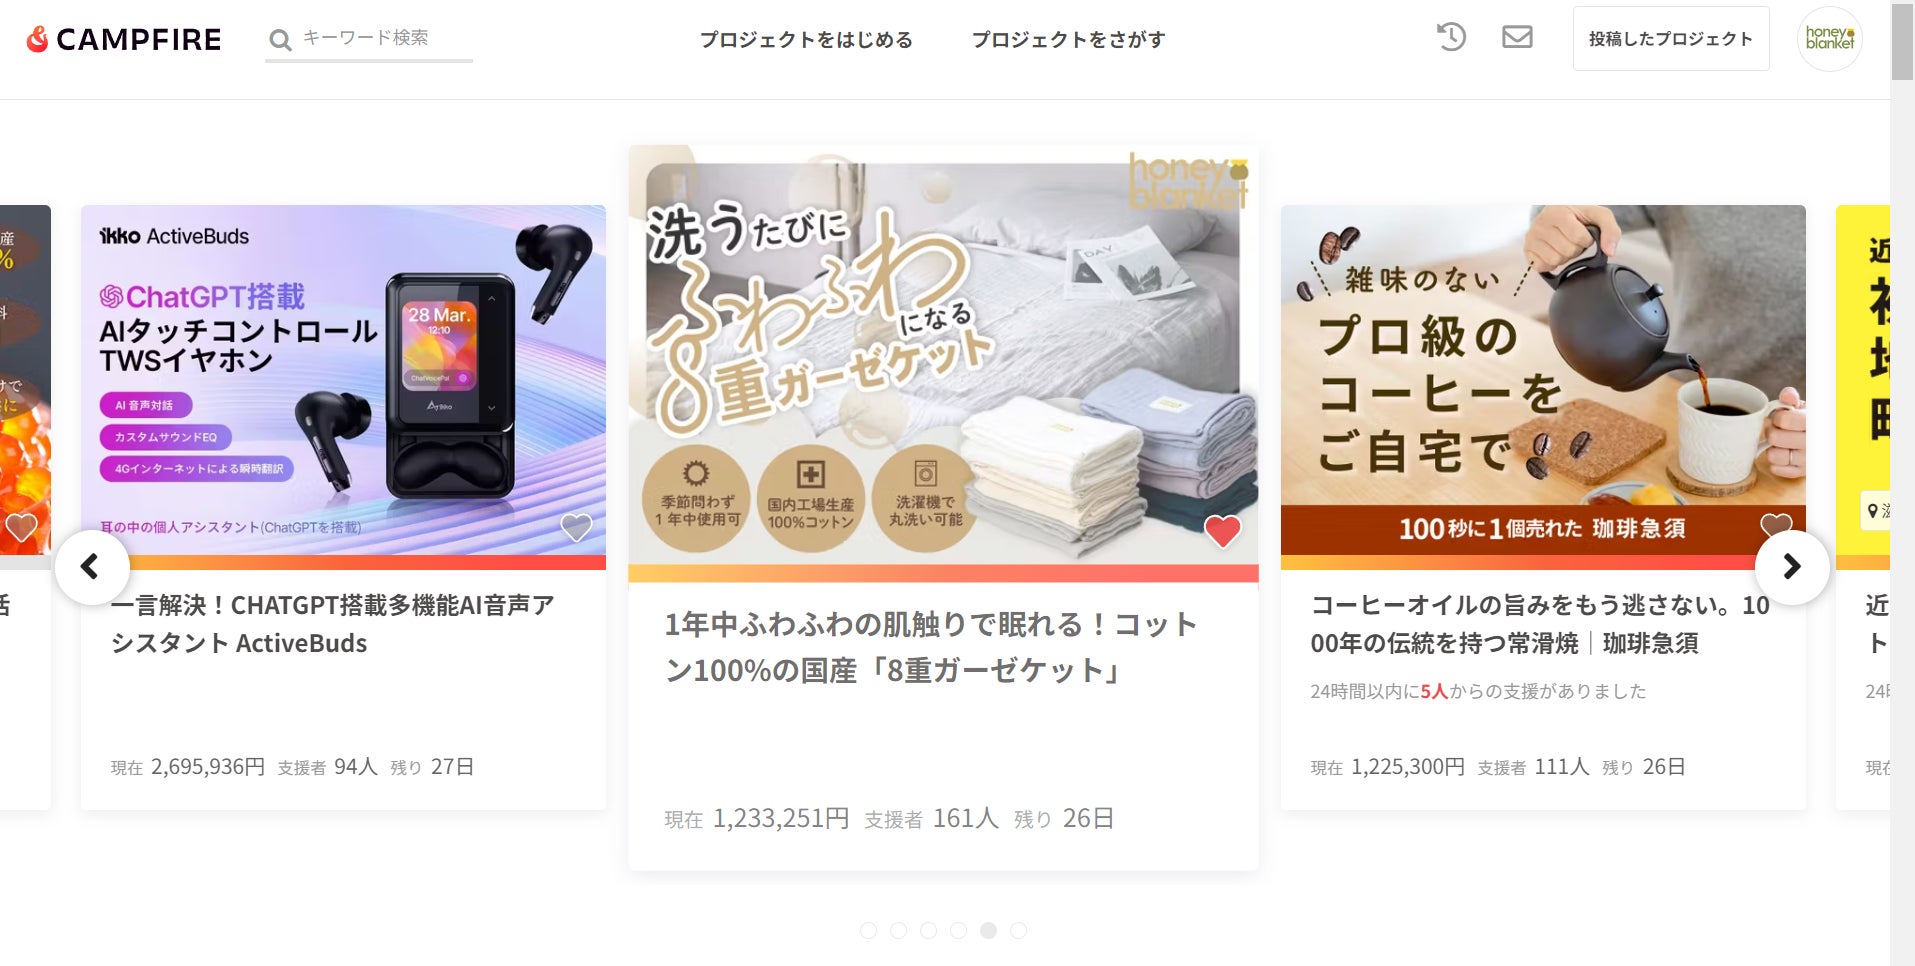This screenshot has width=1915, height=966.
Task: Select the last carousel pagination dot
Action: click(1018, 931)
